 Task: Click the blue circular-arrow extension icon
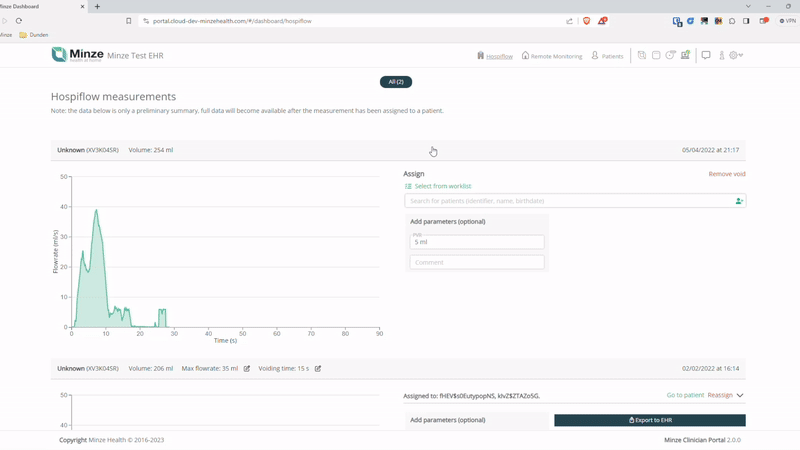pos(690,21)
